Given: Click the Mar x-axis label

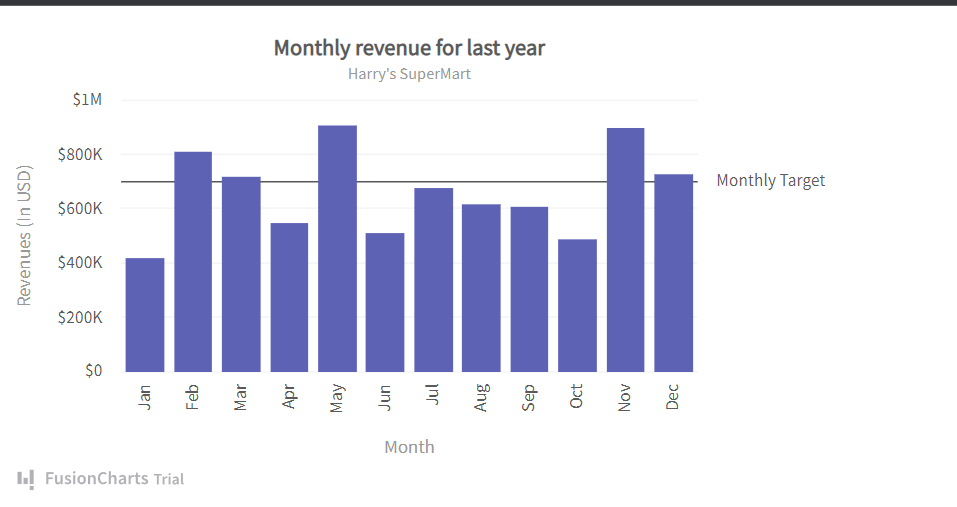Looking at the screenshot, I should tap(240, 398).
